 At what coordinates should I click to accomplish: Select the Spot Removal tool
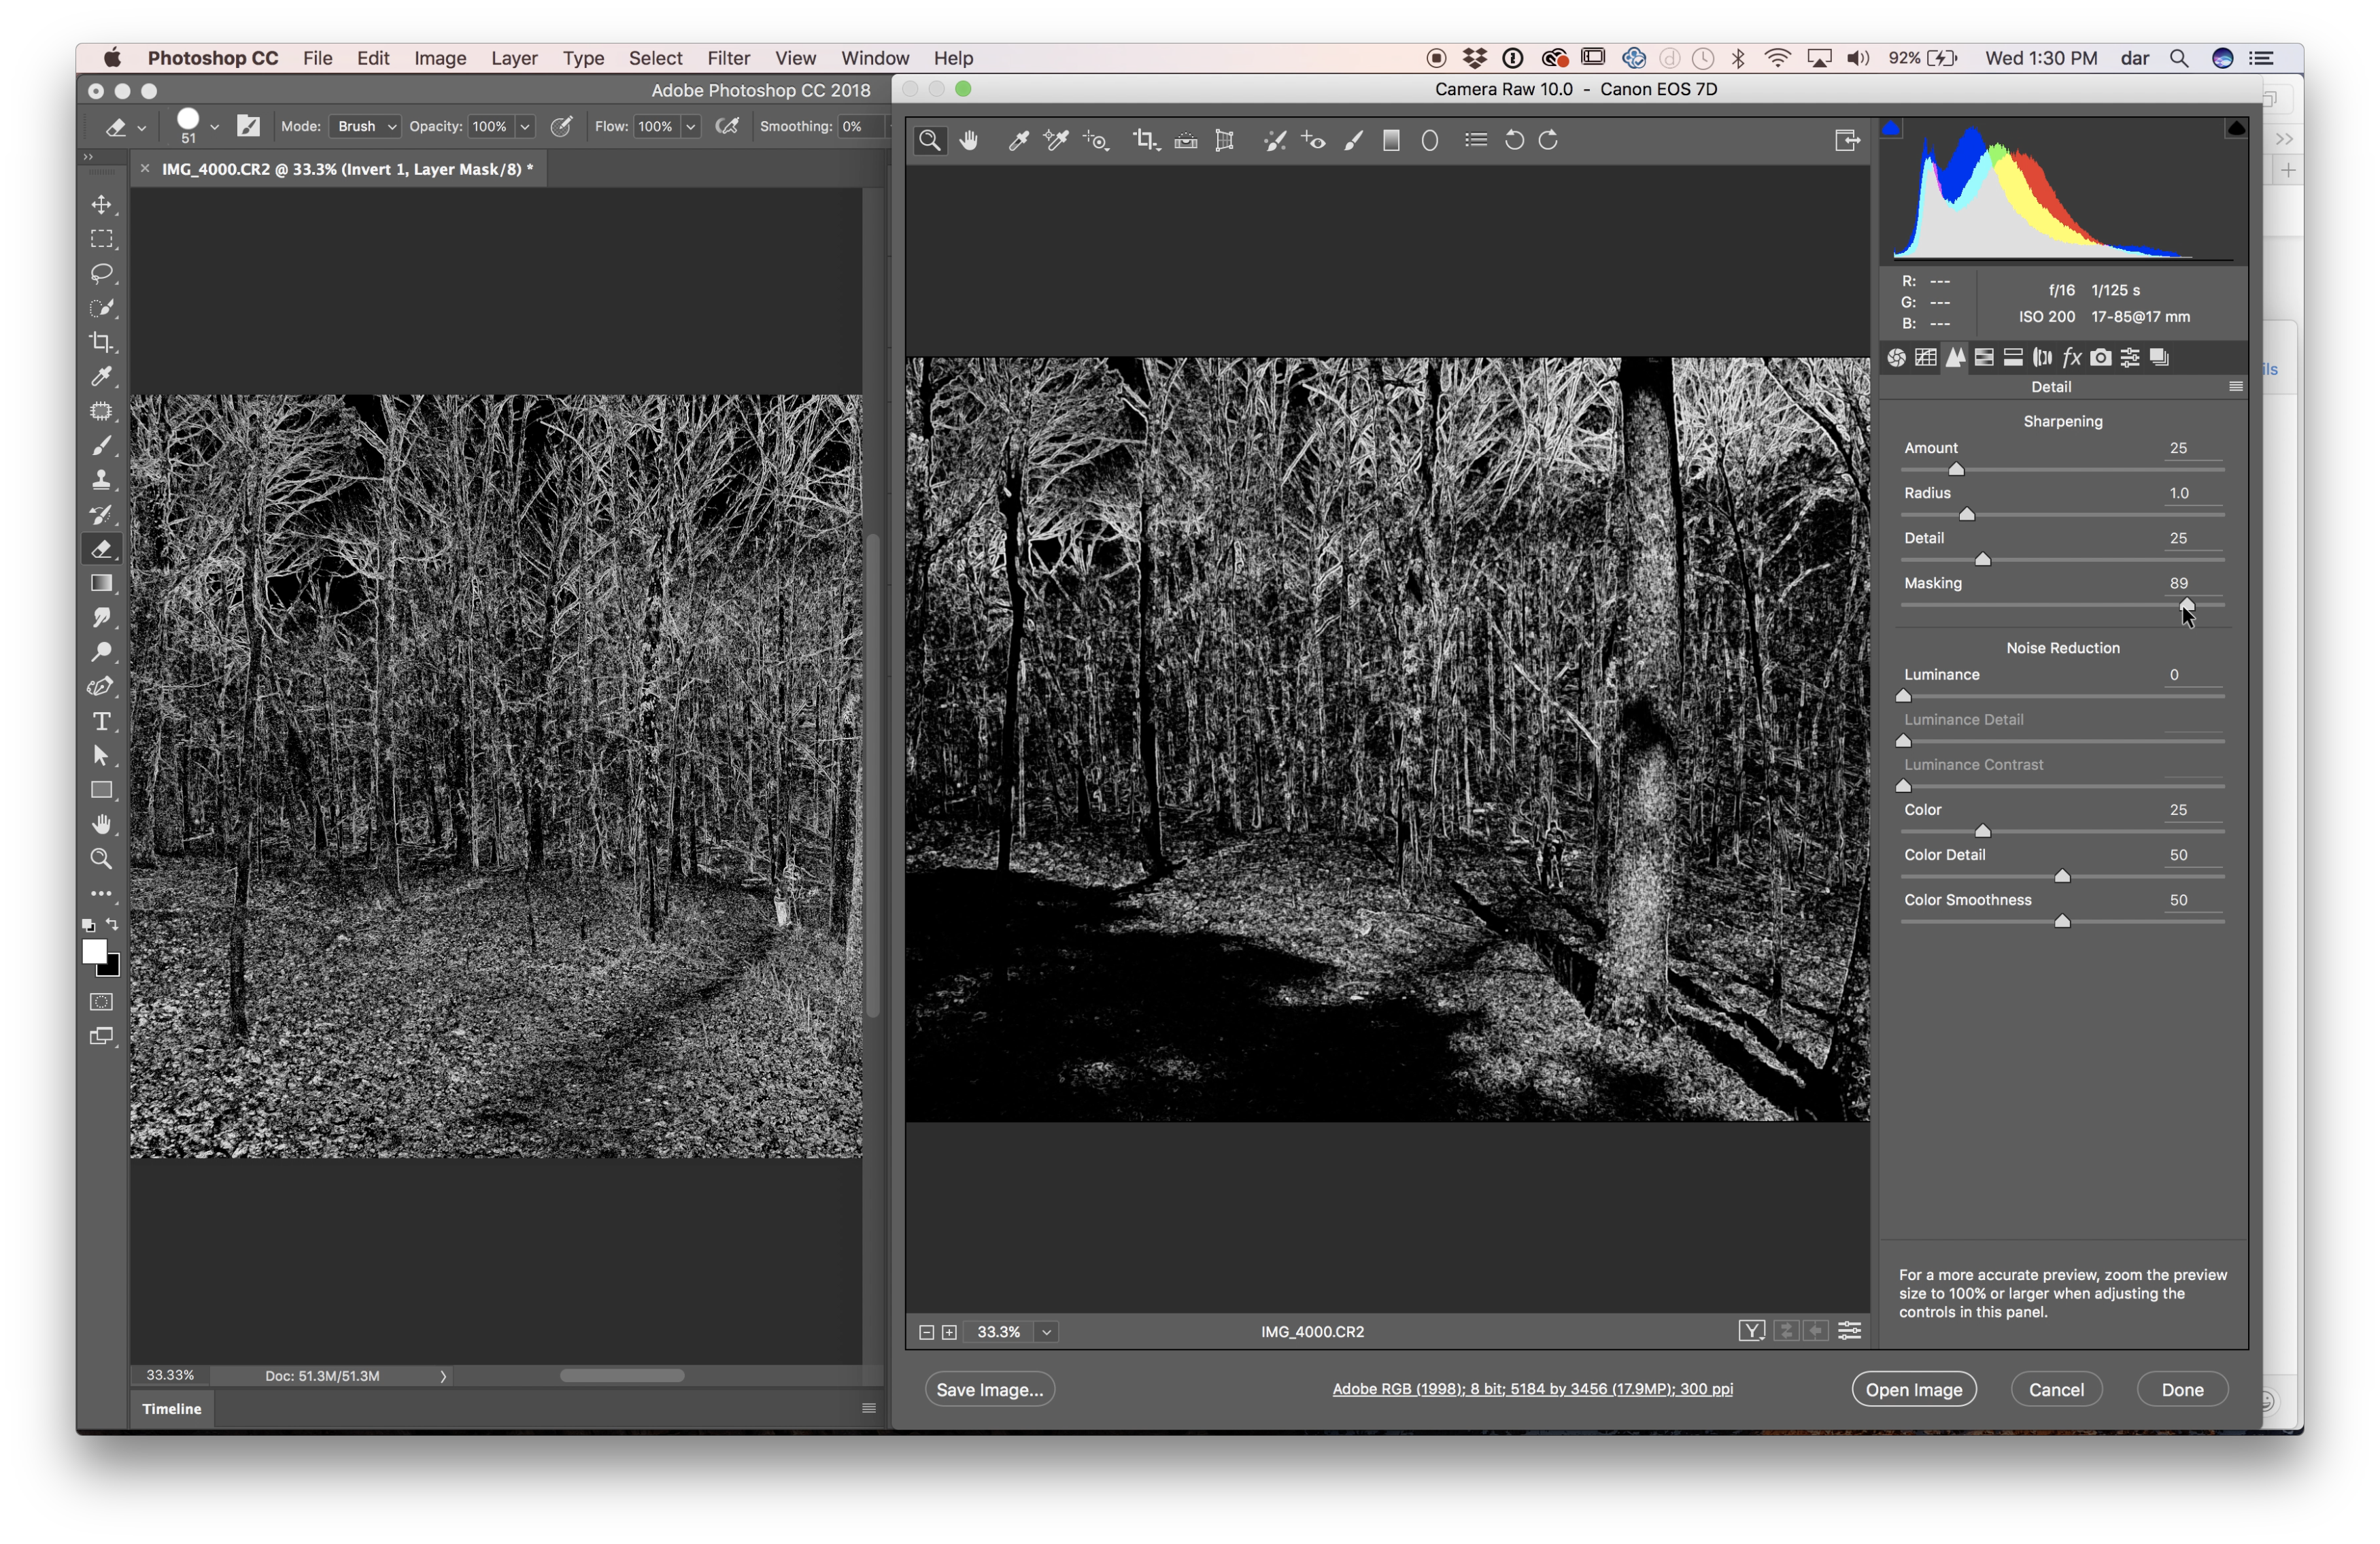[1274, 141]
